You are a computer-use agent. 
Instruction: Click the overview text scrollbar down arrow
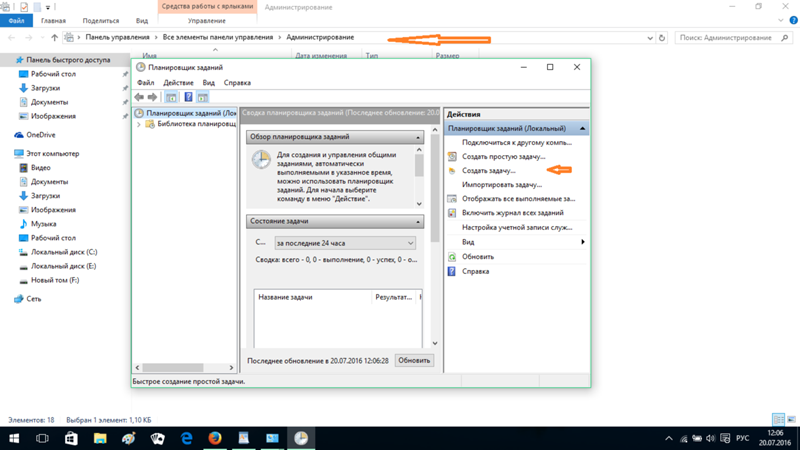[x=419, y=204]
